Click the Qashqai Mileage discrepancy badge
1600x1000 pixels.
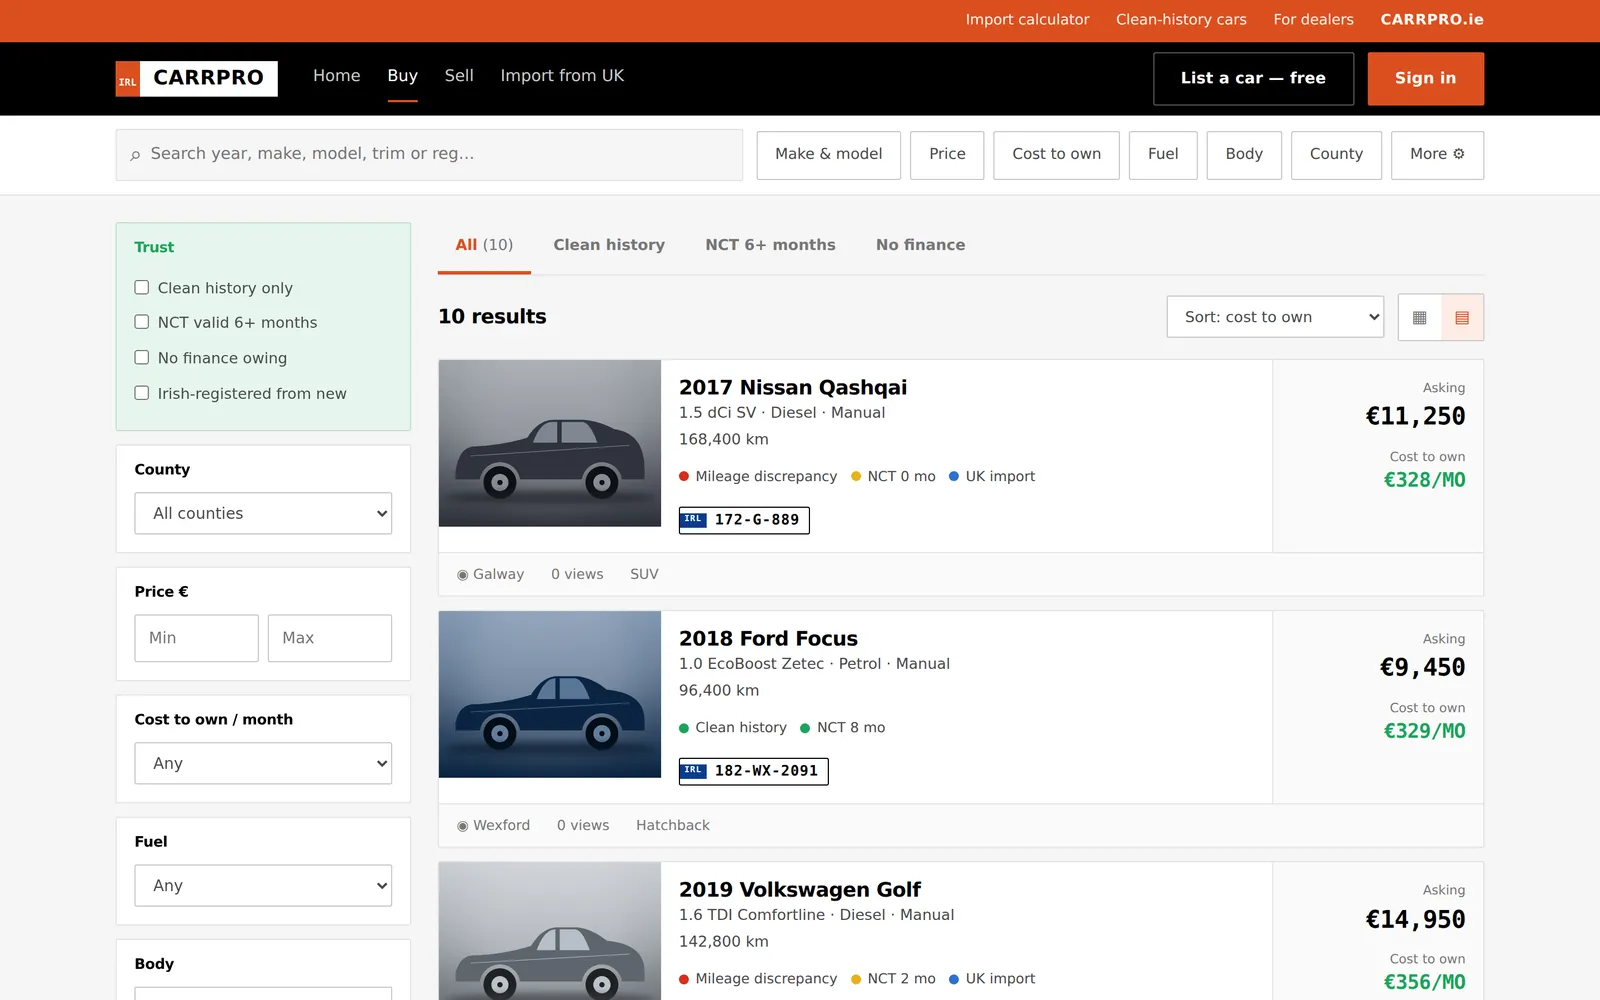pos(758,477)
